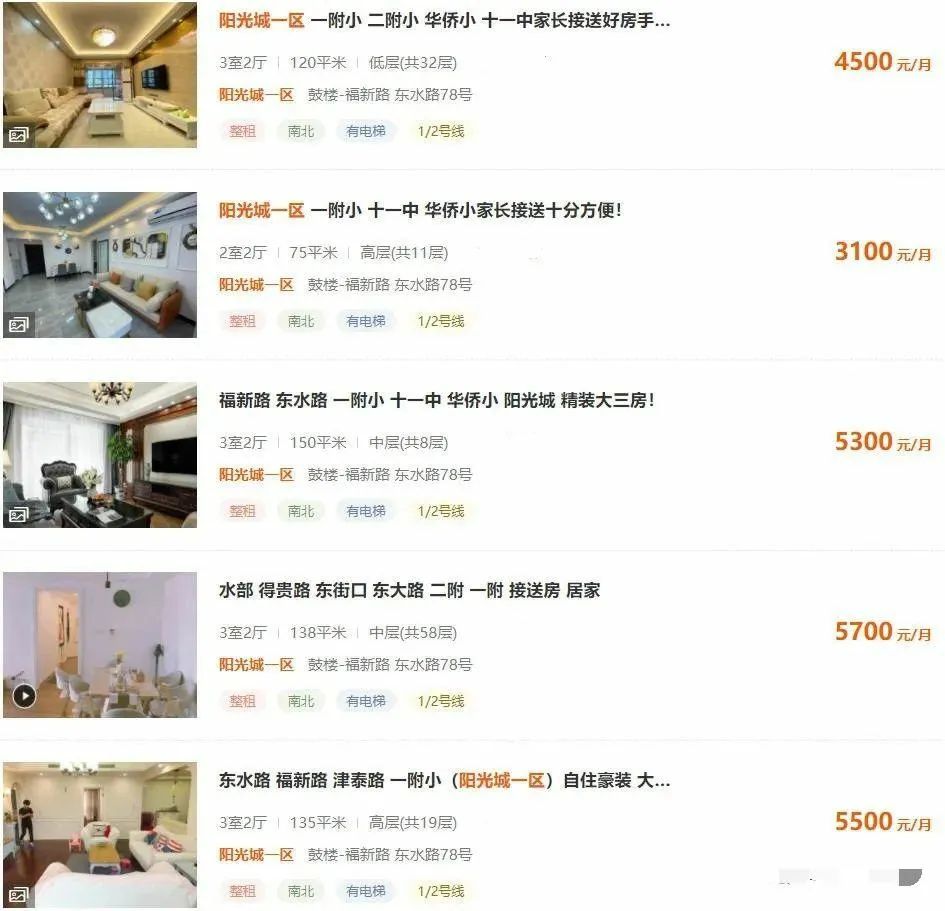Click 1/2号线 tag on the 150平米 listing

coord(441,511)
